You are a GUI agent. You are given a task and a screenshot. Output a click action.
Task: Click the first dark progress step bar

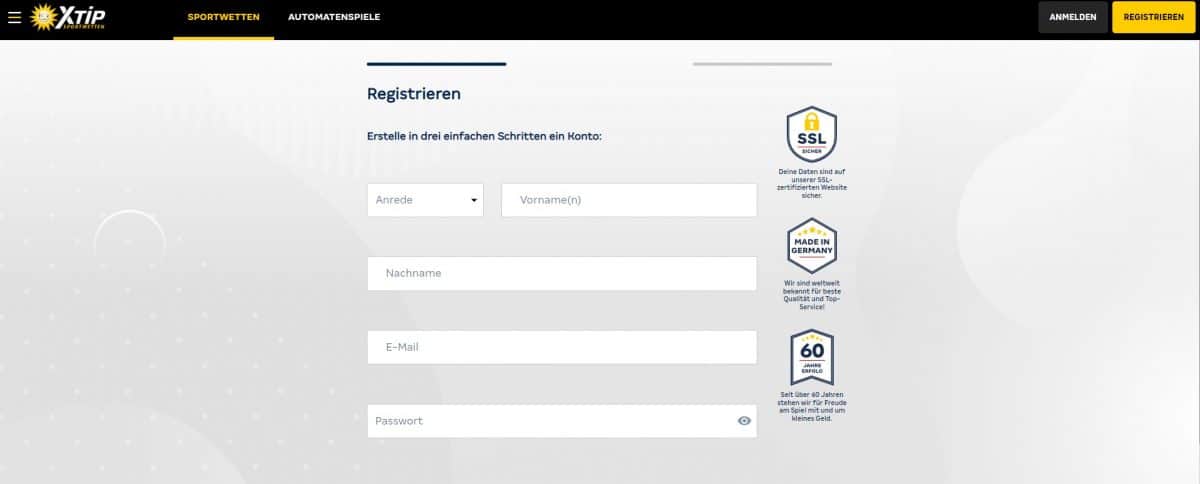click(436, 63)
